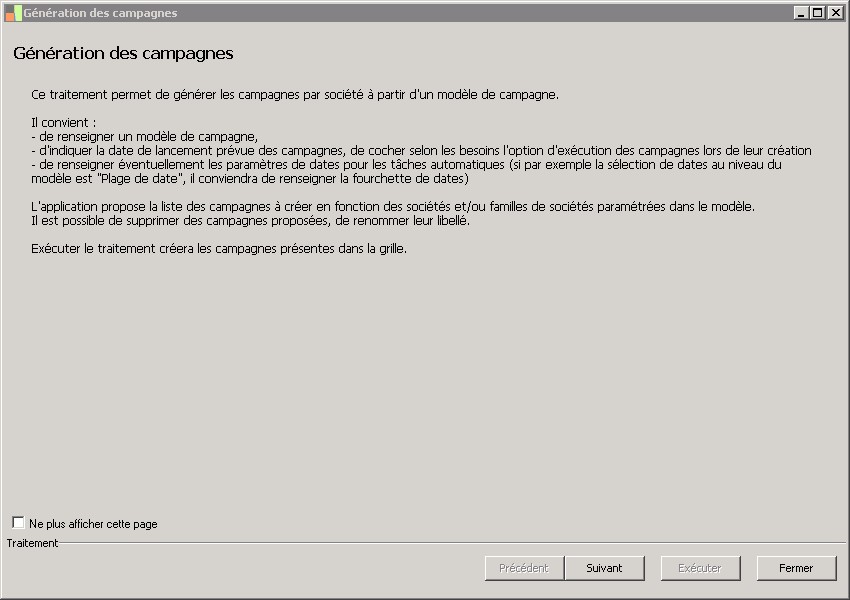850x600 pixels.
Task: Click the 'Exécuter le traitement créera' sentence
Action: click(218, 249)
